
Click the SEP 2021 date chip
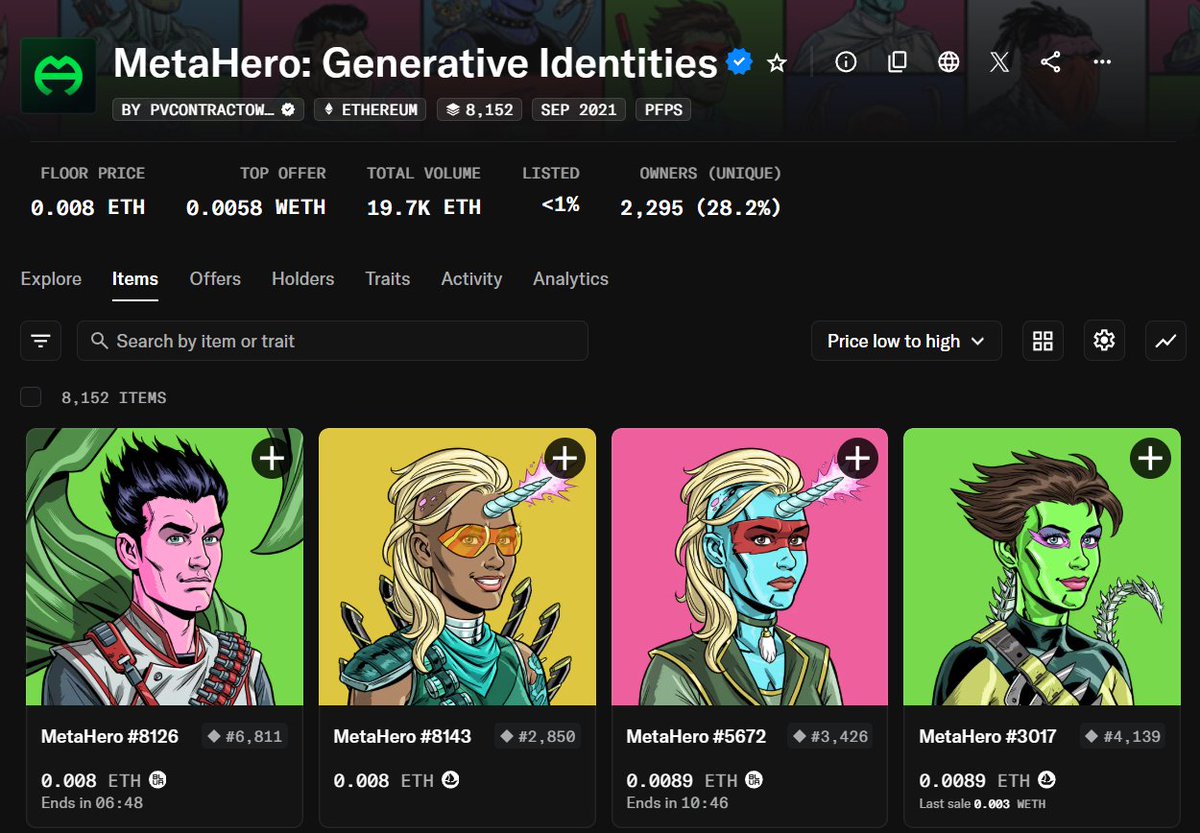click(x=579, y=109)
